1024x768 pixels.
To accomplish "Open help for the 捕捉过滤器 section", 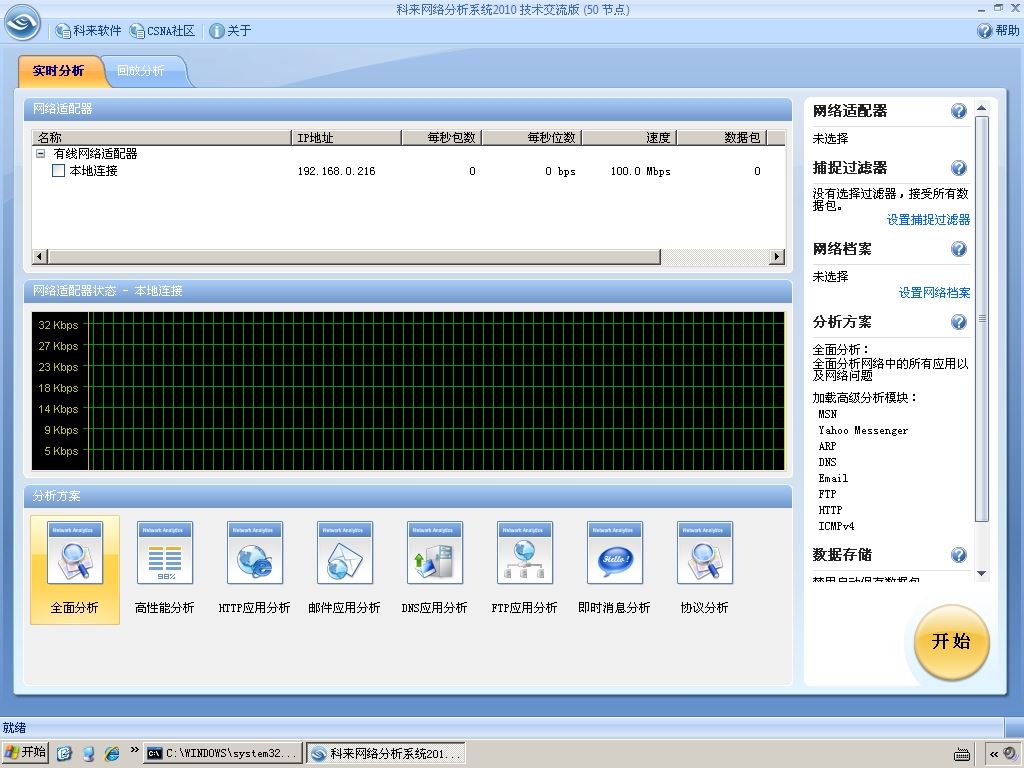I will (959, 168).
